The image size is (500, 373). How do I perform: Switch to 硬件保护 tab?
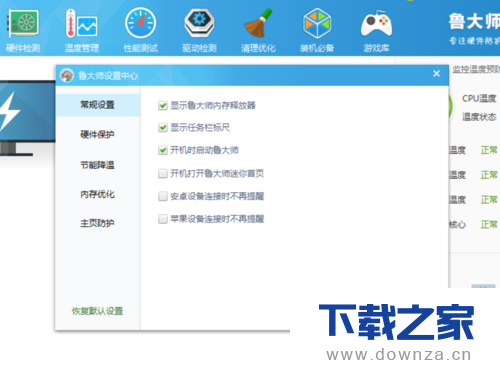point(98,135)
